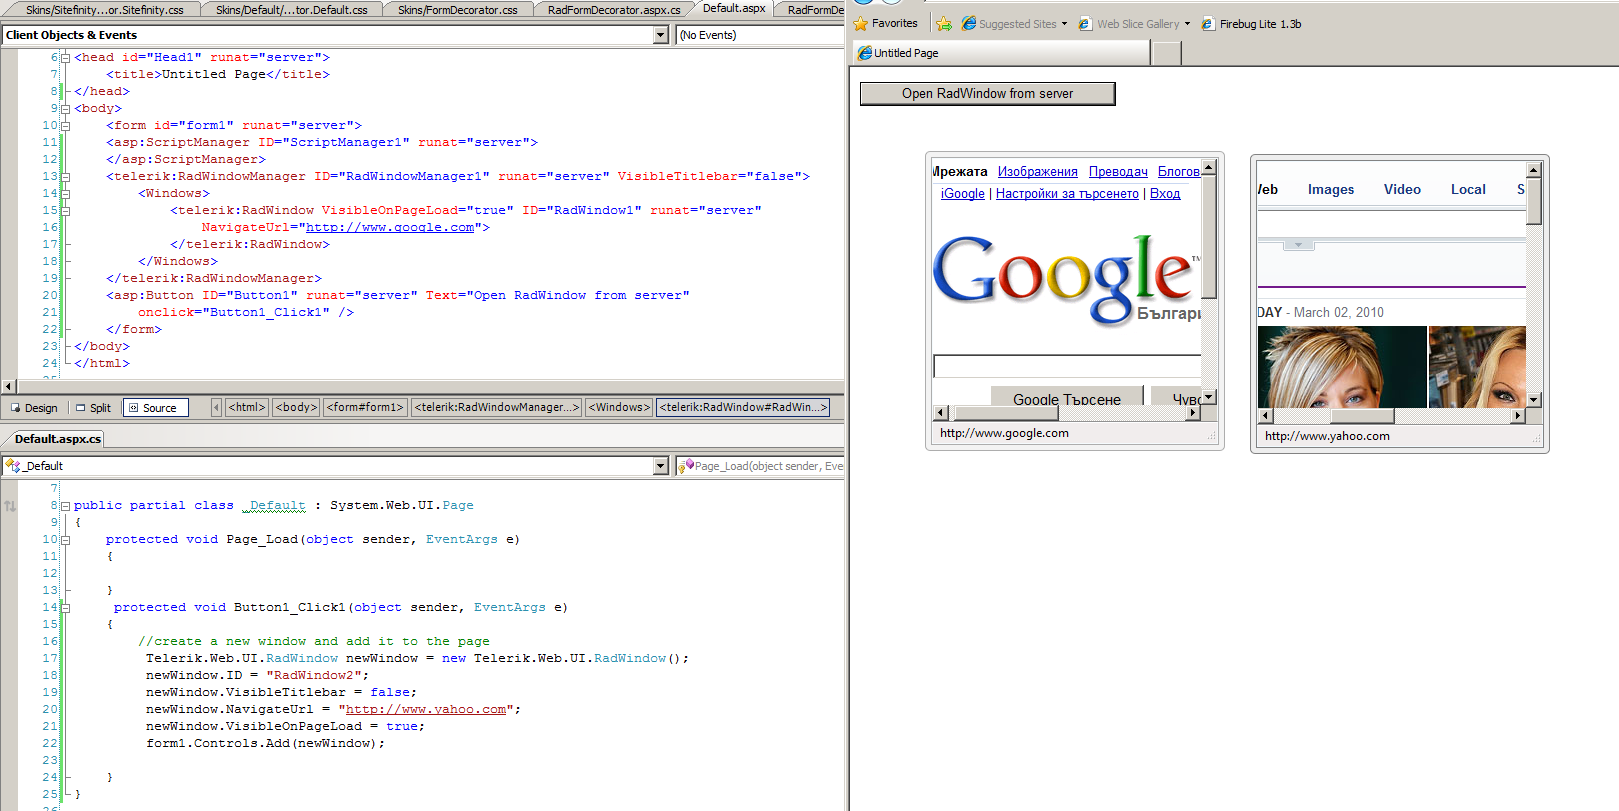1619x811 pixels.
Task: Click the Add to Favorites Bar icon
Action: coord(943,23)
